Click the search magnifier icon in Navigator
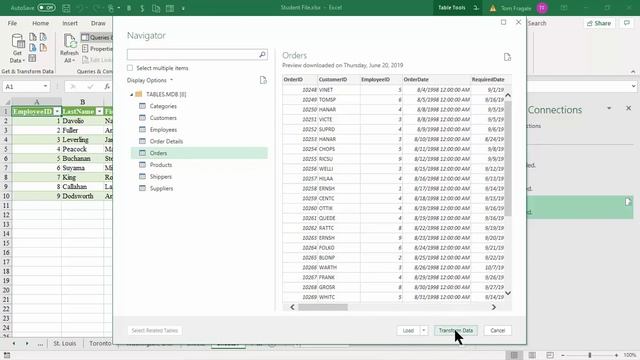The height and width of the screenshot is (360, 640). tap(262, 54)
